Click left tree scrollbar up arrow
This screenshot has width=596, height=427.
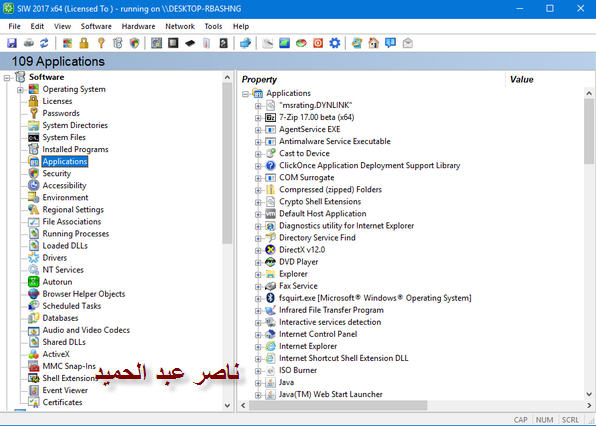tap(227, 78)
